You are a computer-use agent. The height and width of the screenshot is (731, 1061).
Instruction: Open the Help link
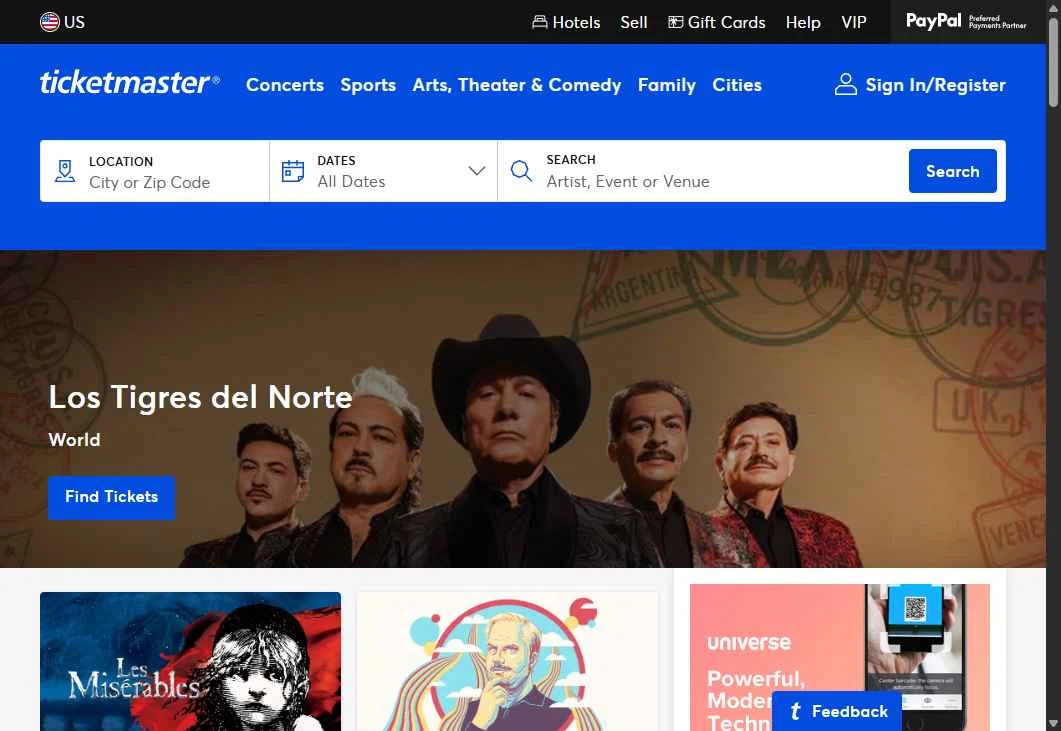(x=803, y=22)
